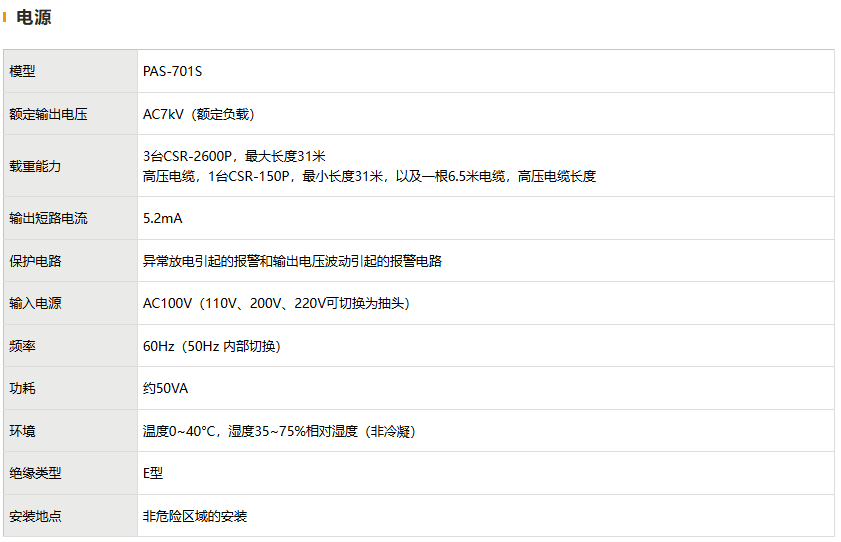Image resolution: width=841 pixels, height=542 pixels.
Task: Click the 非危险区域的安装 value
Action: (x=195, y=516)
